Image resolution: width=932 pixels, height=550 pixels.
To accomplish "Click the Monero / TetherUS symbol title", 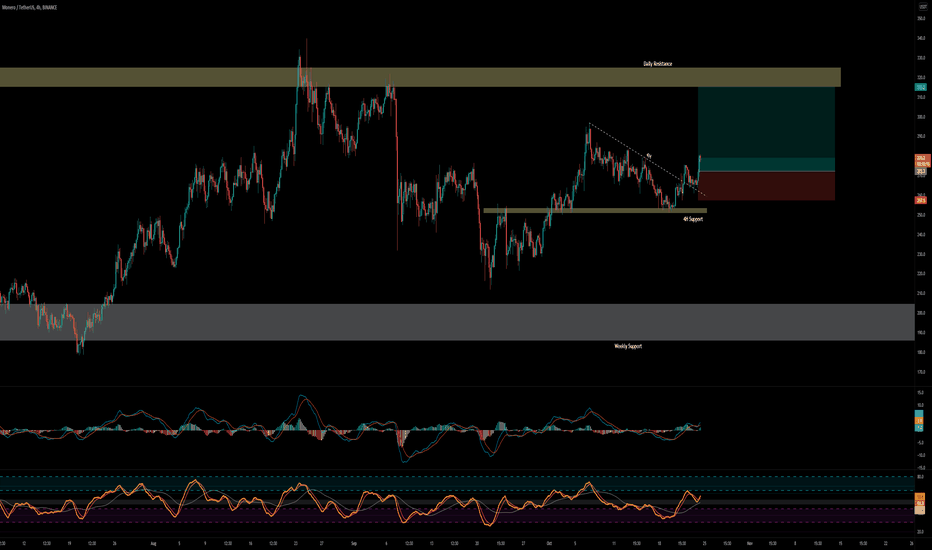I will [x=30, y=7].
